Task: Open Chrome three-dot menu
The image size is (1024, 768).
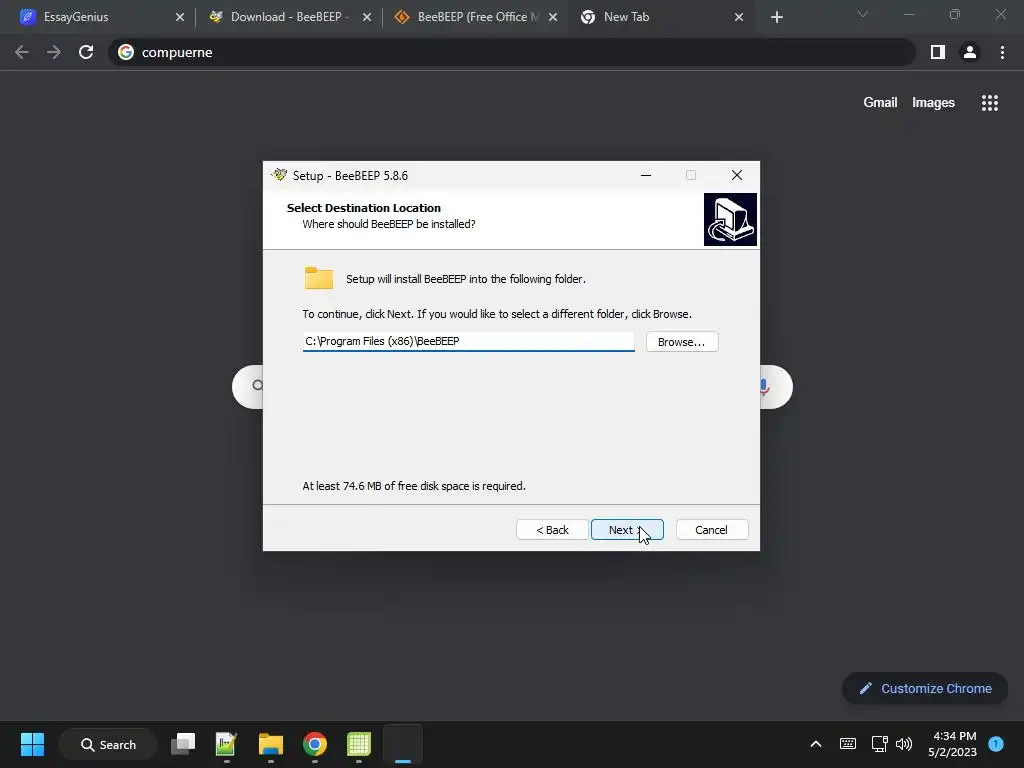Action: click(1002, 52)
